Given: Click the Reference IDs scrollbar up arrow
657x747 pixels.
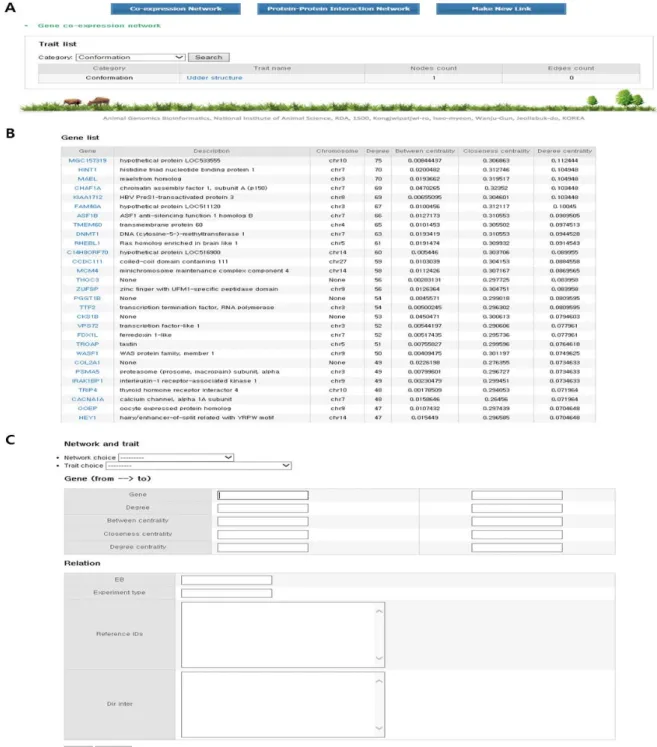Looking at the screenshot, I should (379, 611).
